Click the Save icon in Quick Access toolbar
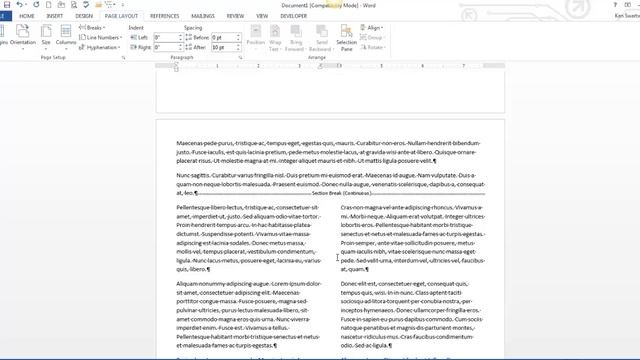Image resolution: width=640 pixels, height=360 pixels. pyautogui.click(x=7, y=5)
